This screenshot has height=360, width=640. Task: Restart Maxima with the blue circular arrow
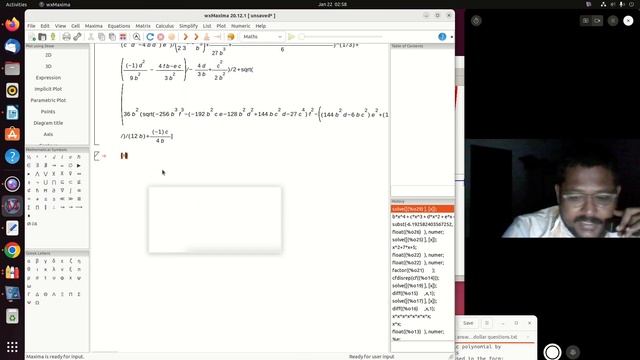150,37
